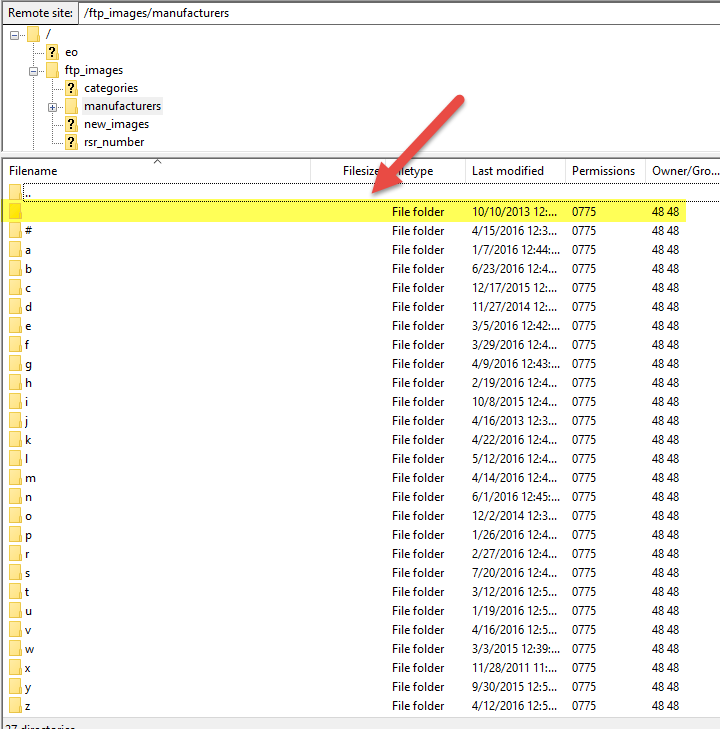Select folder 'z' in file list
The height and width of the screenshot is (729, 720).
[x=29, y=706]
